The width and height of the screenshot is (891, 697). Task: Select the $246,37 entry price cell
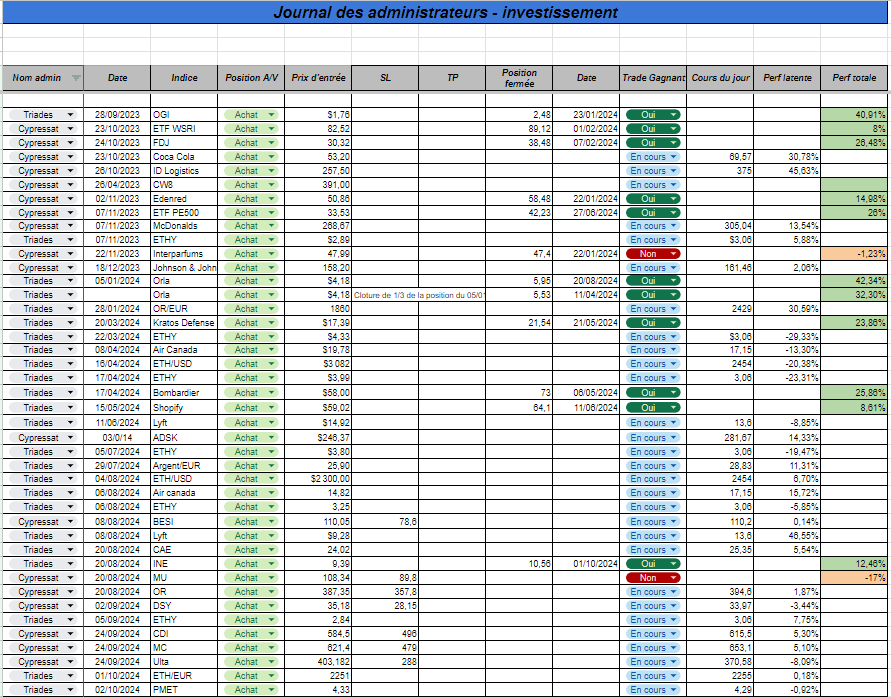pos(318,438)
